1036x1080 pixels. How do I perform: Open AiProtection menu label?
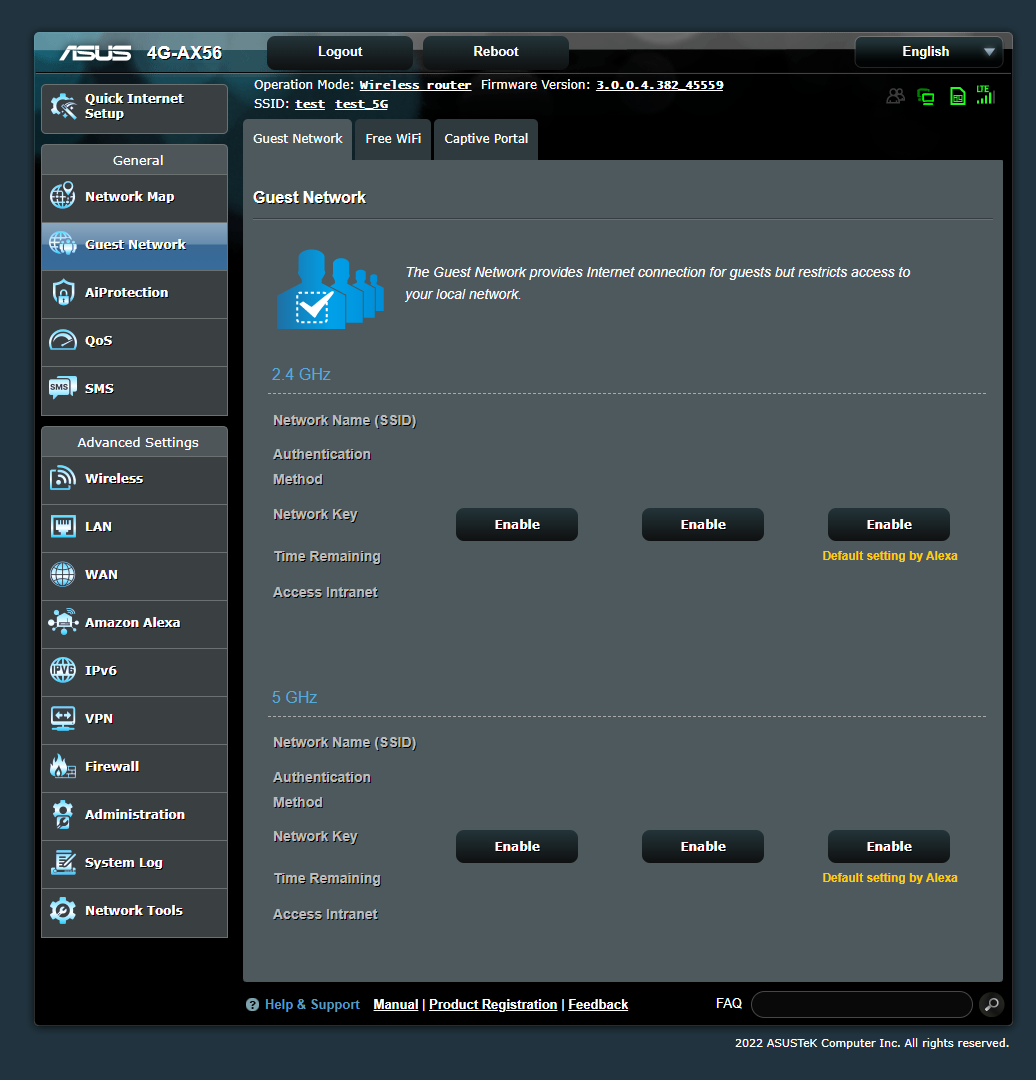click(126, 292)
